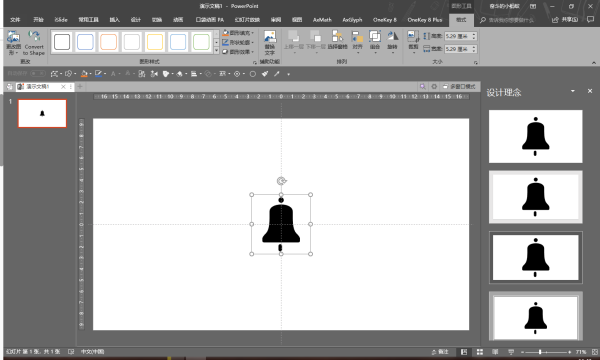Screen dimensions: 600x360
Task: Switch to the OneKey 8 Plus tab
Action: point(424,20)
